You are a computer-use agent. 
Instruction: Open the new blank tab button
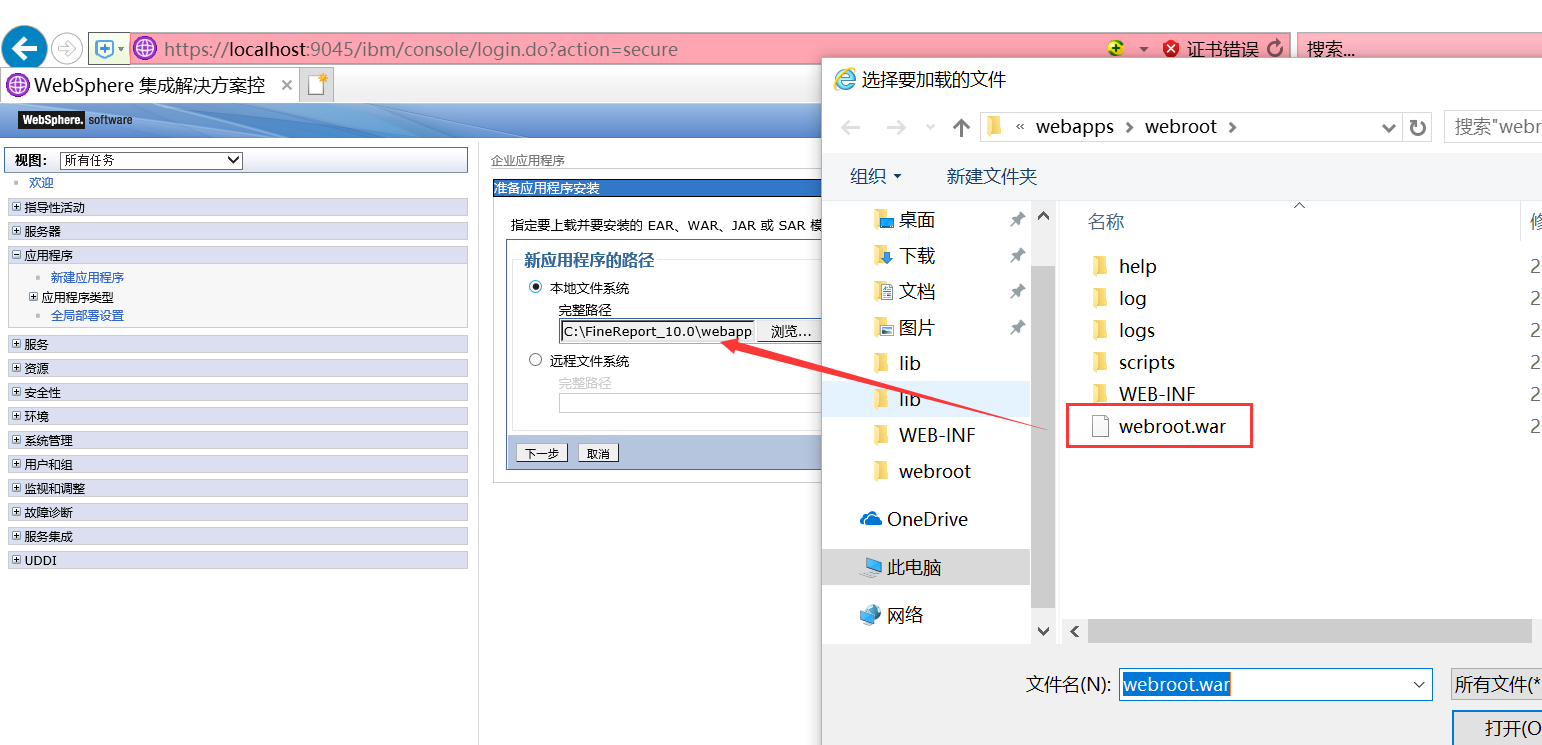click(x=317, y=85)
